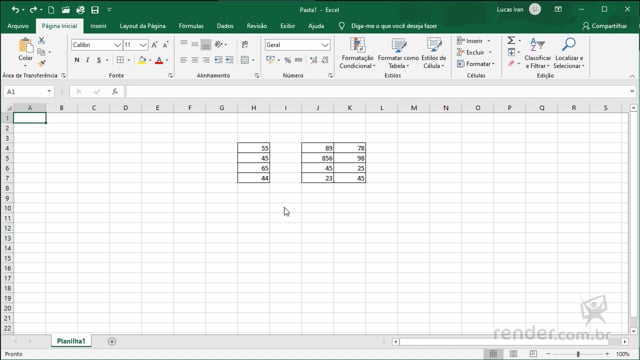
Task: Switch to the Fórmulas tab
Action: pos(191,26)
